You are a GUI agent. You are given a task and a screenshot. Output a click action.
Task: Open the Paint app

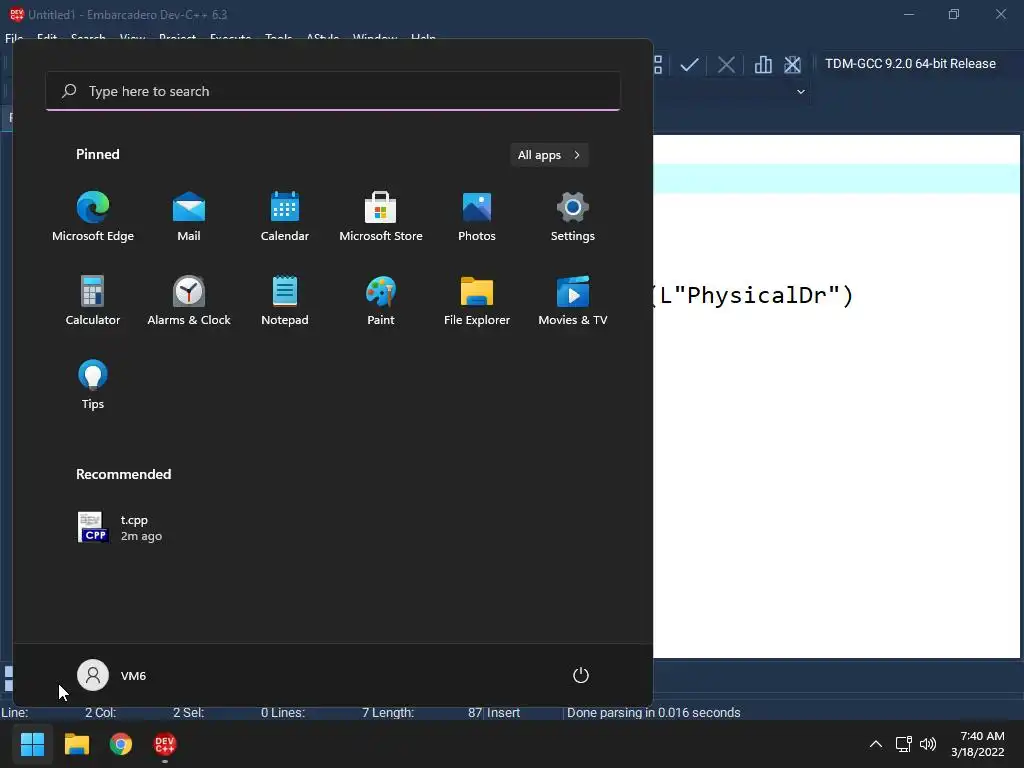(x=381, y=300)
